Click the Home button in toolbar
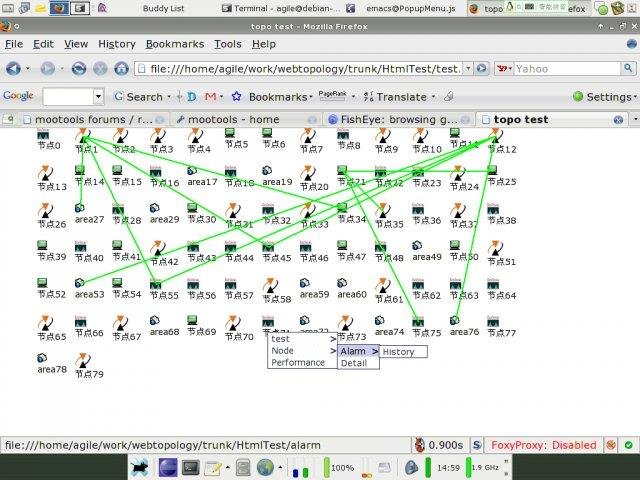Viewport: 640px width, 480px height. click(121, 68)
